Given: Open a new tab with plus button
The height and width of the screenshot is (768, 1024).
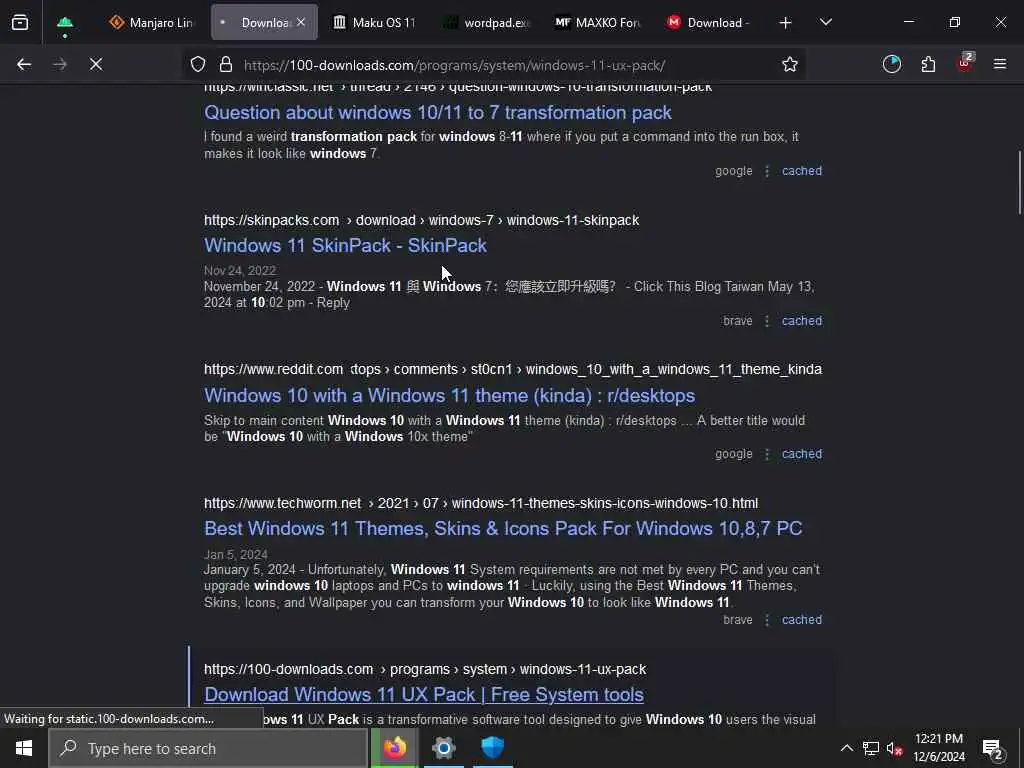Looking at the screenshot, I should [785, 23].
